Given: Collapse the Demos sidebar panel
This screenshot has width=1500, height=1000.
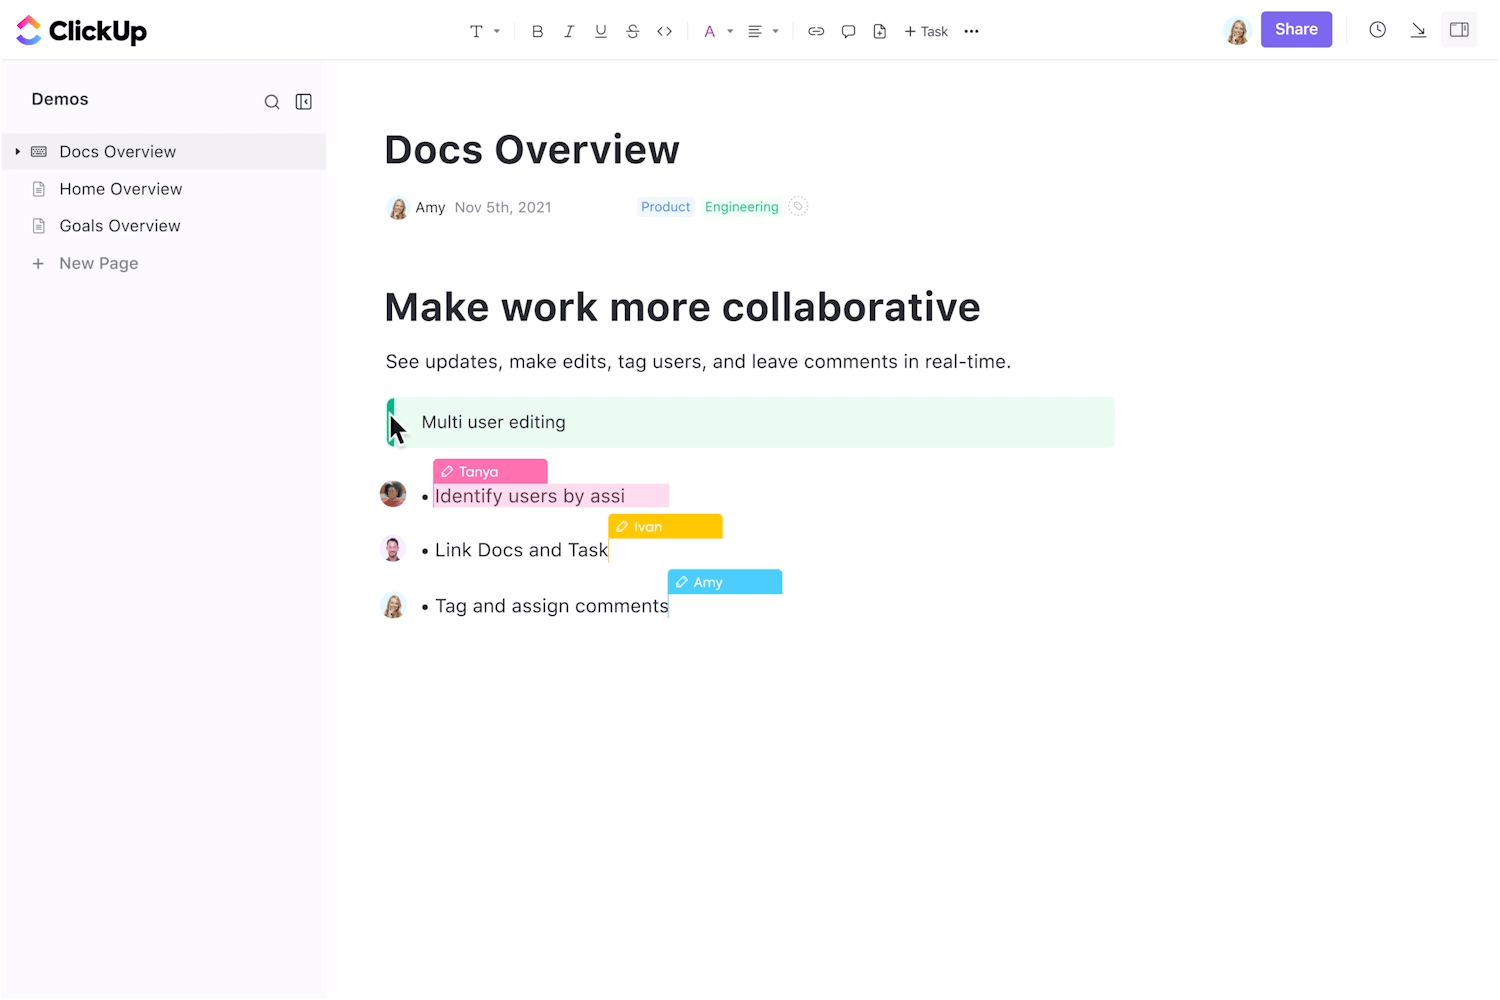Looking at the screenshot, I should (x=304, y=102).
